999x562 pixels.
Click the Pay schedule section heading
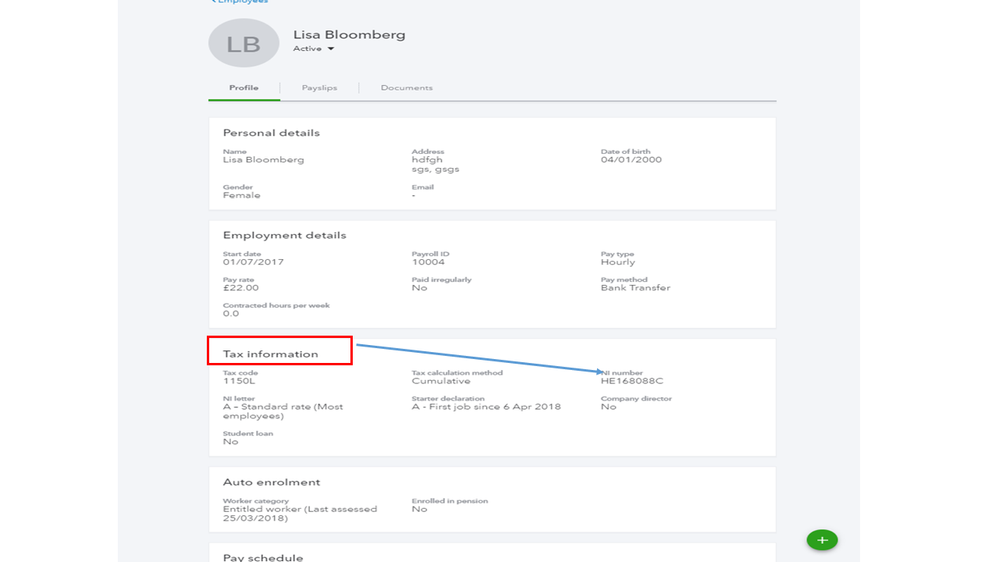point(262,557)
